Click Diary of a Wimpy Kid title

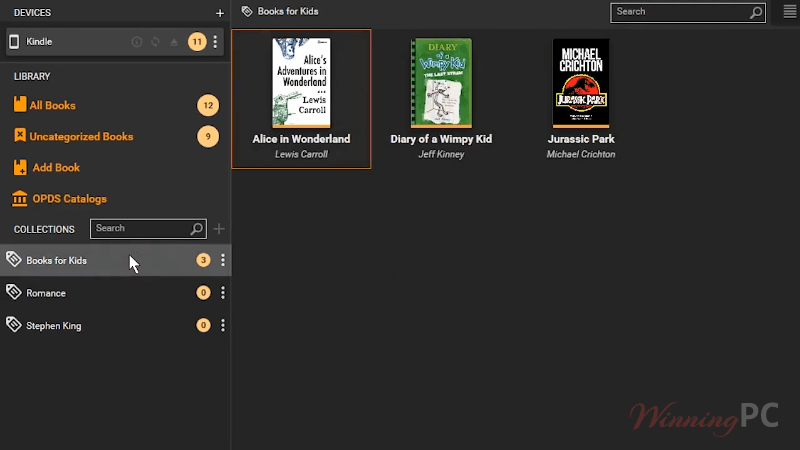coord(441,139)
